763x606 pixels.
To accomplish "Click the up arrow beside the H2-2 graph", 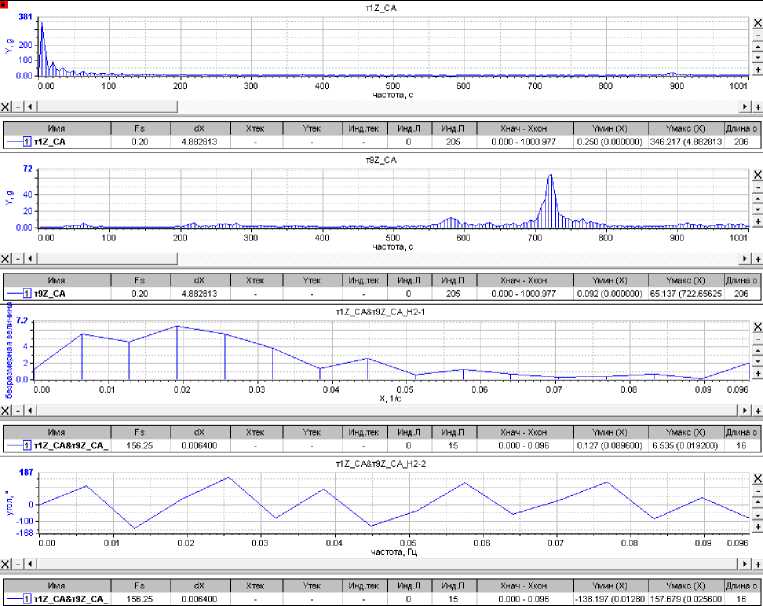I will (x=758, y=503).
